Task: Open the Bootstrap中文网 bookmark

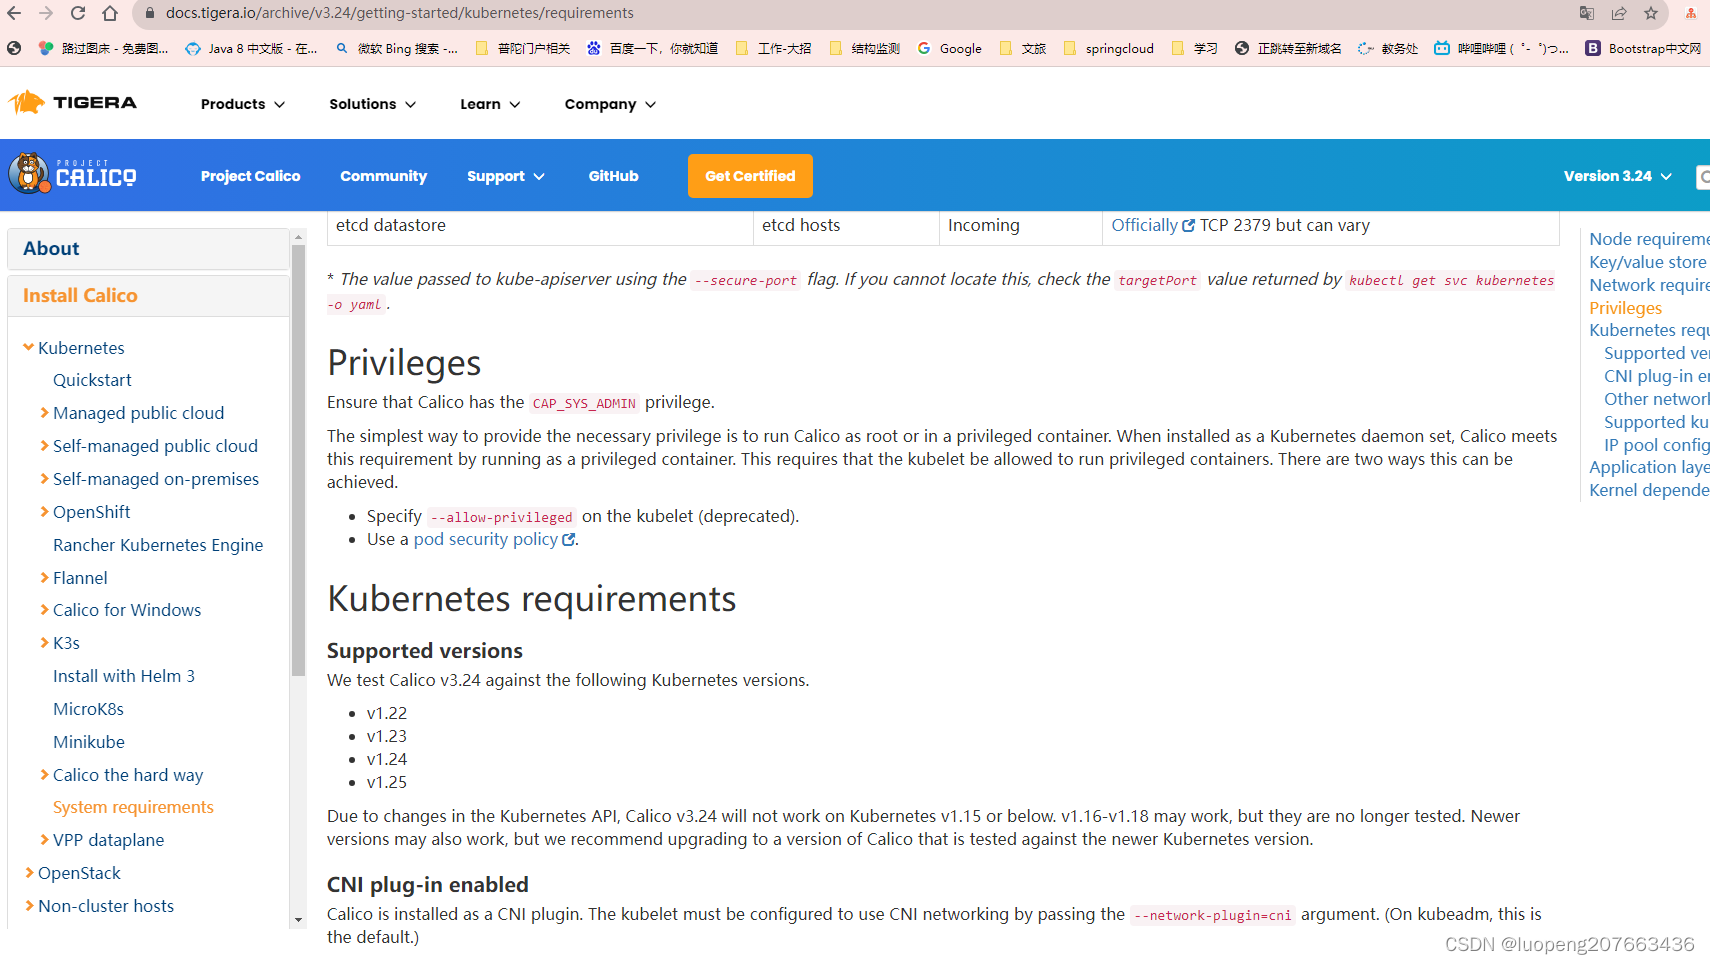Action: tap(1643, 48)
